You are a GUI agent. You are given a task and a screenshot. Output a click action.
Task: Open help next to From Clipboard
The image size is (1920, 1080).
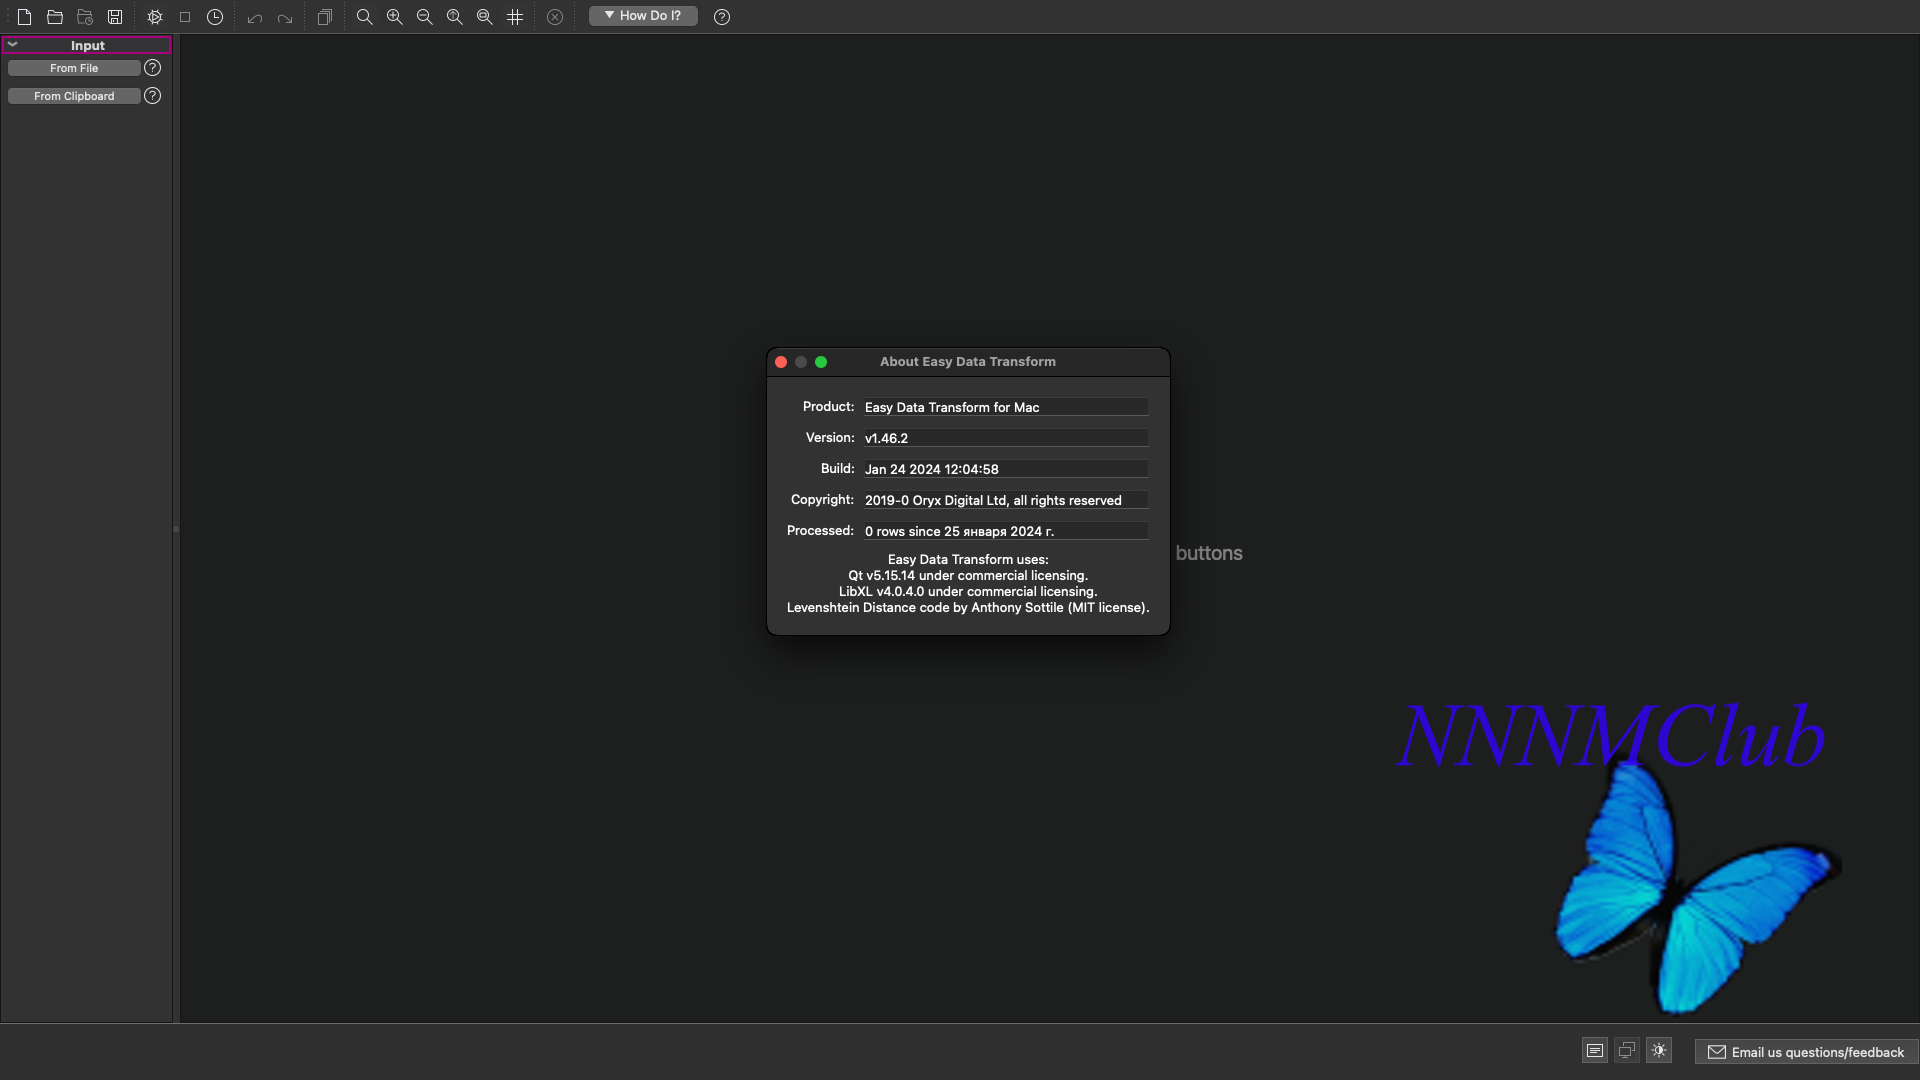pyautogui.click(x=153, y=96)
